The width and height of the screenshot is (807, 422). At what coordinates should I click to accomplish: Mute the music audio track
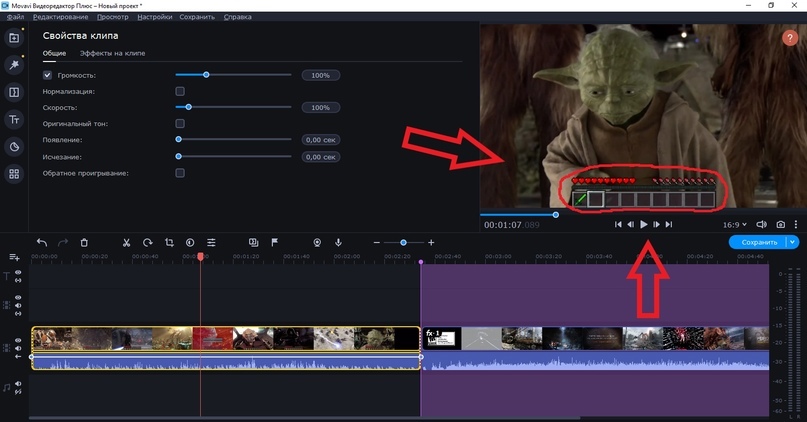click(x=18, y=384)
